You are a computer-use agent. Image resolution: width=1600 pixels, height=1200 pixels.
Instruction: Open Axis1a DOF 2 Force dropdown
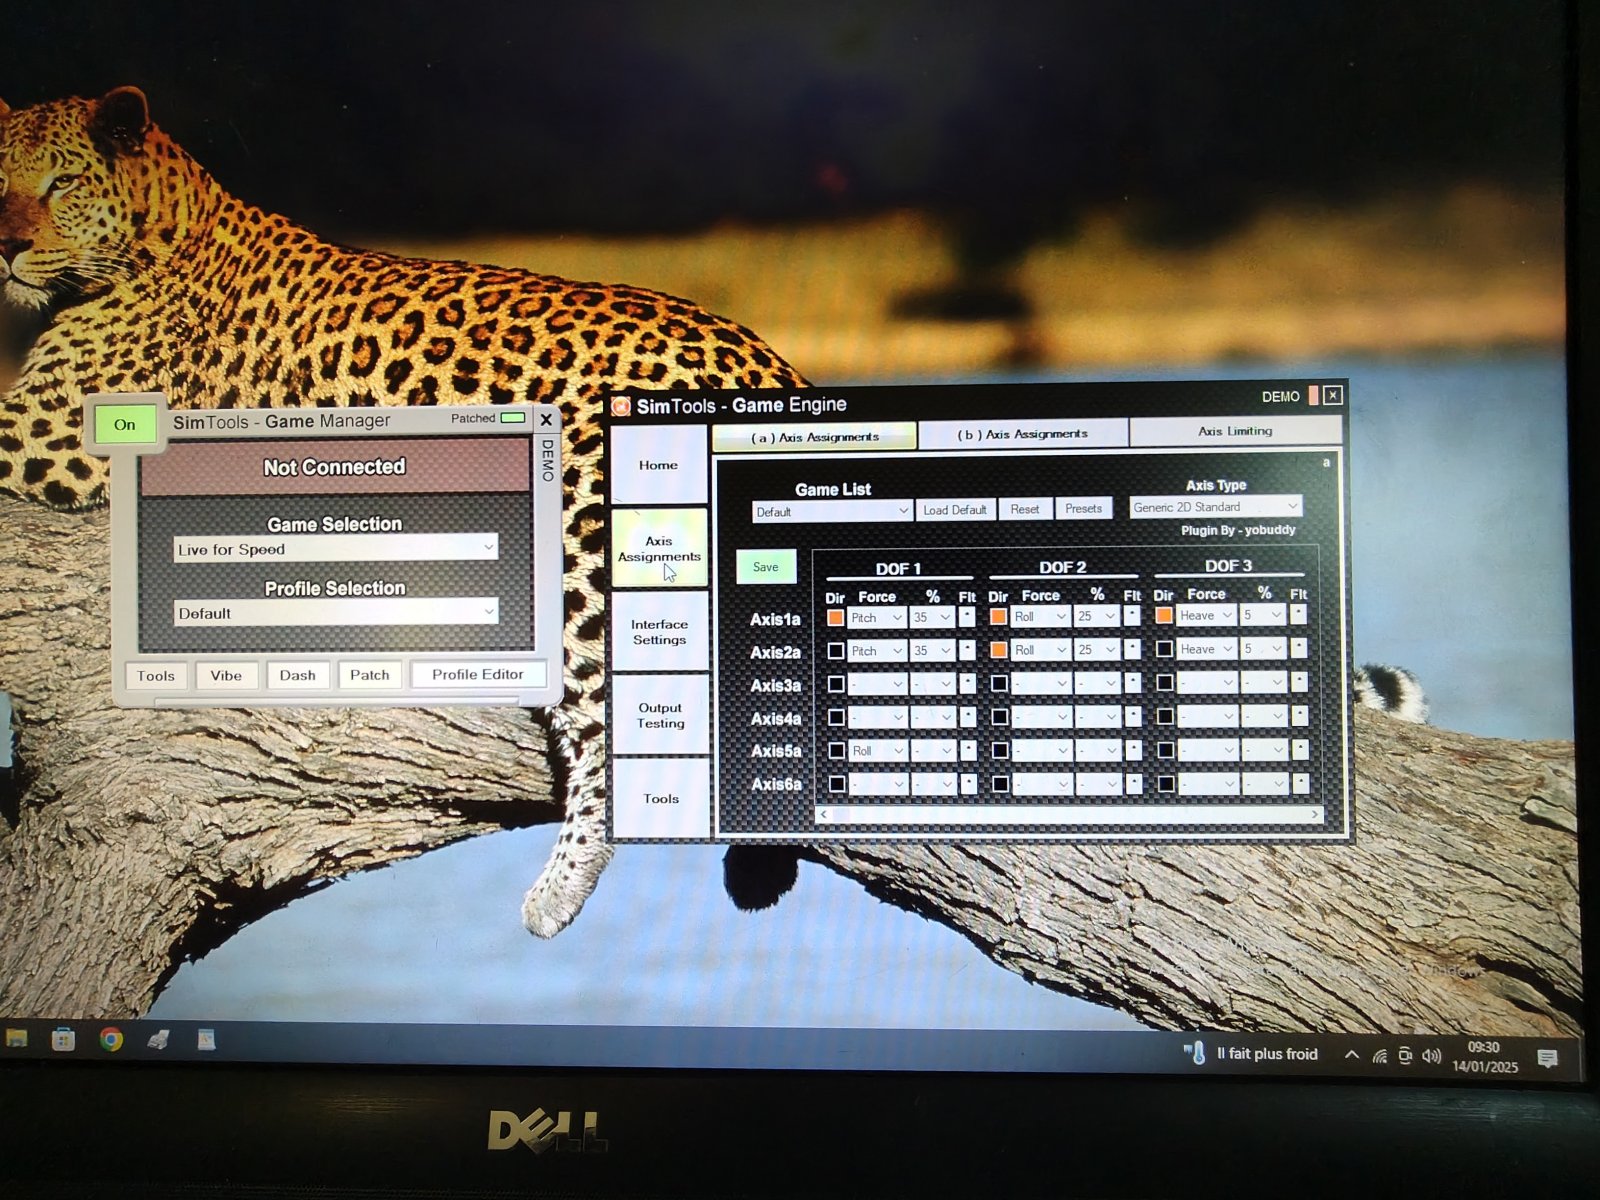(1041, 617)
